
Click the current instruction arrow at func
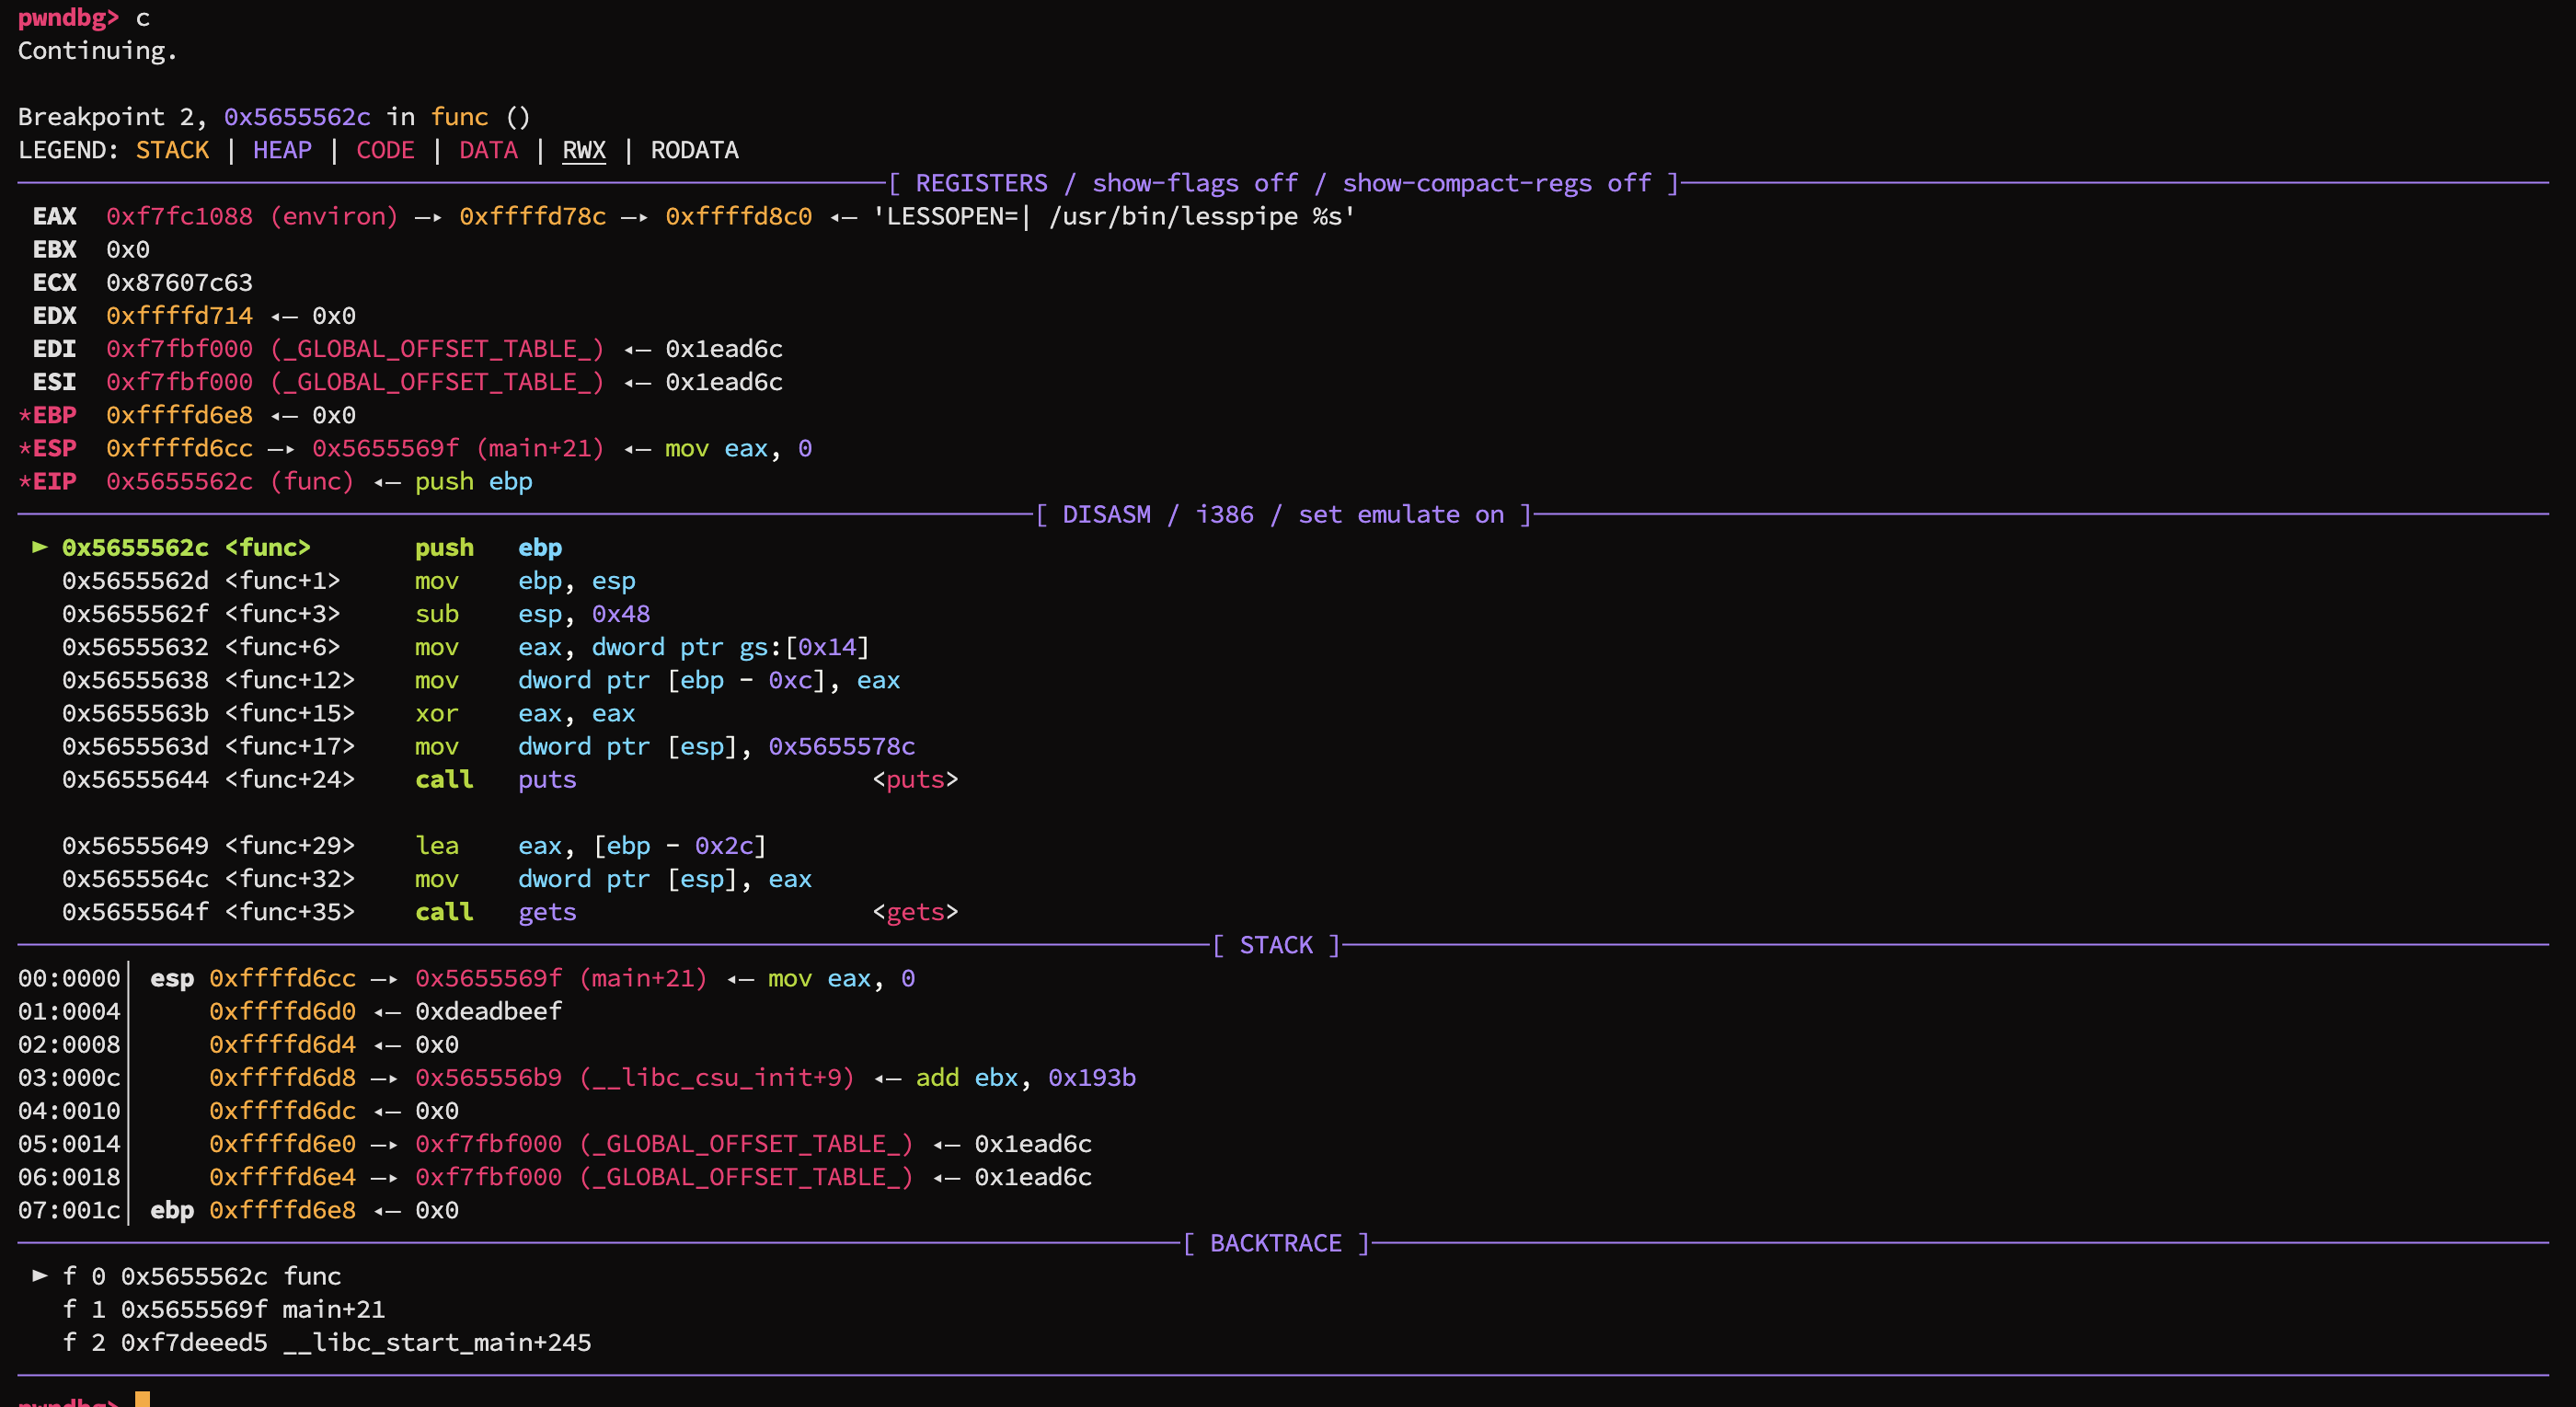point(40,547)
